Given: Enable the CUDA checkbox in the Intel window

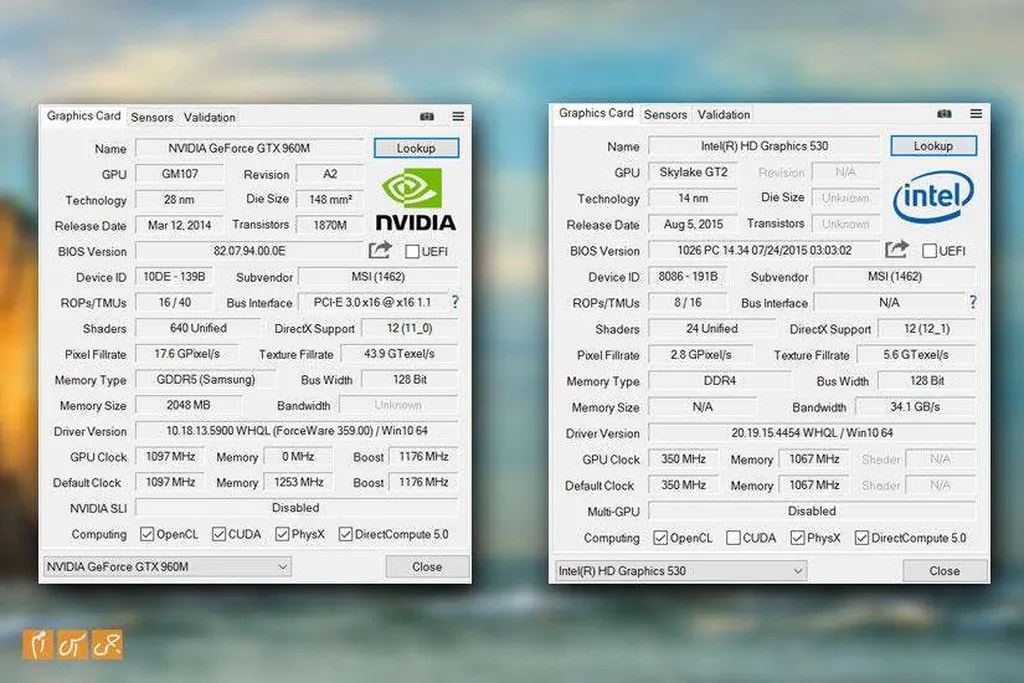Looking at the screenshot, I should 733,538.
